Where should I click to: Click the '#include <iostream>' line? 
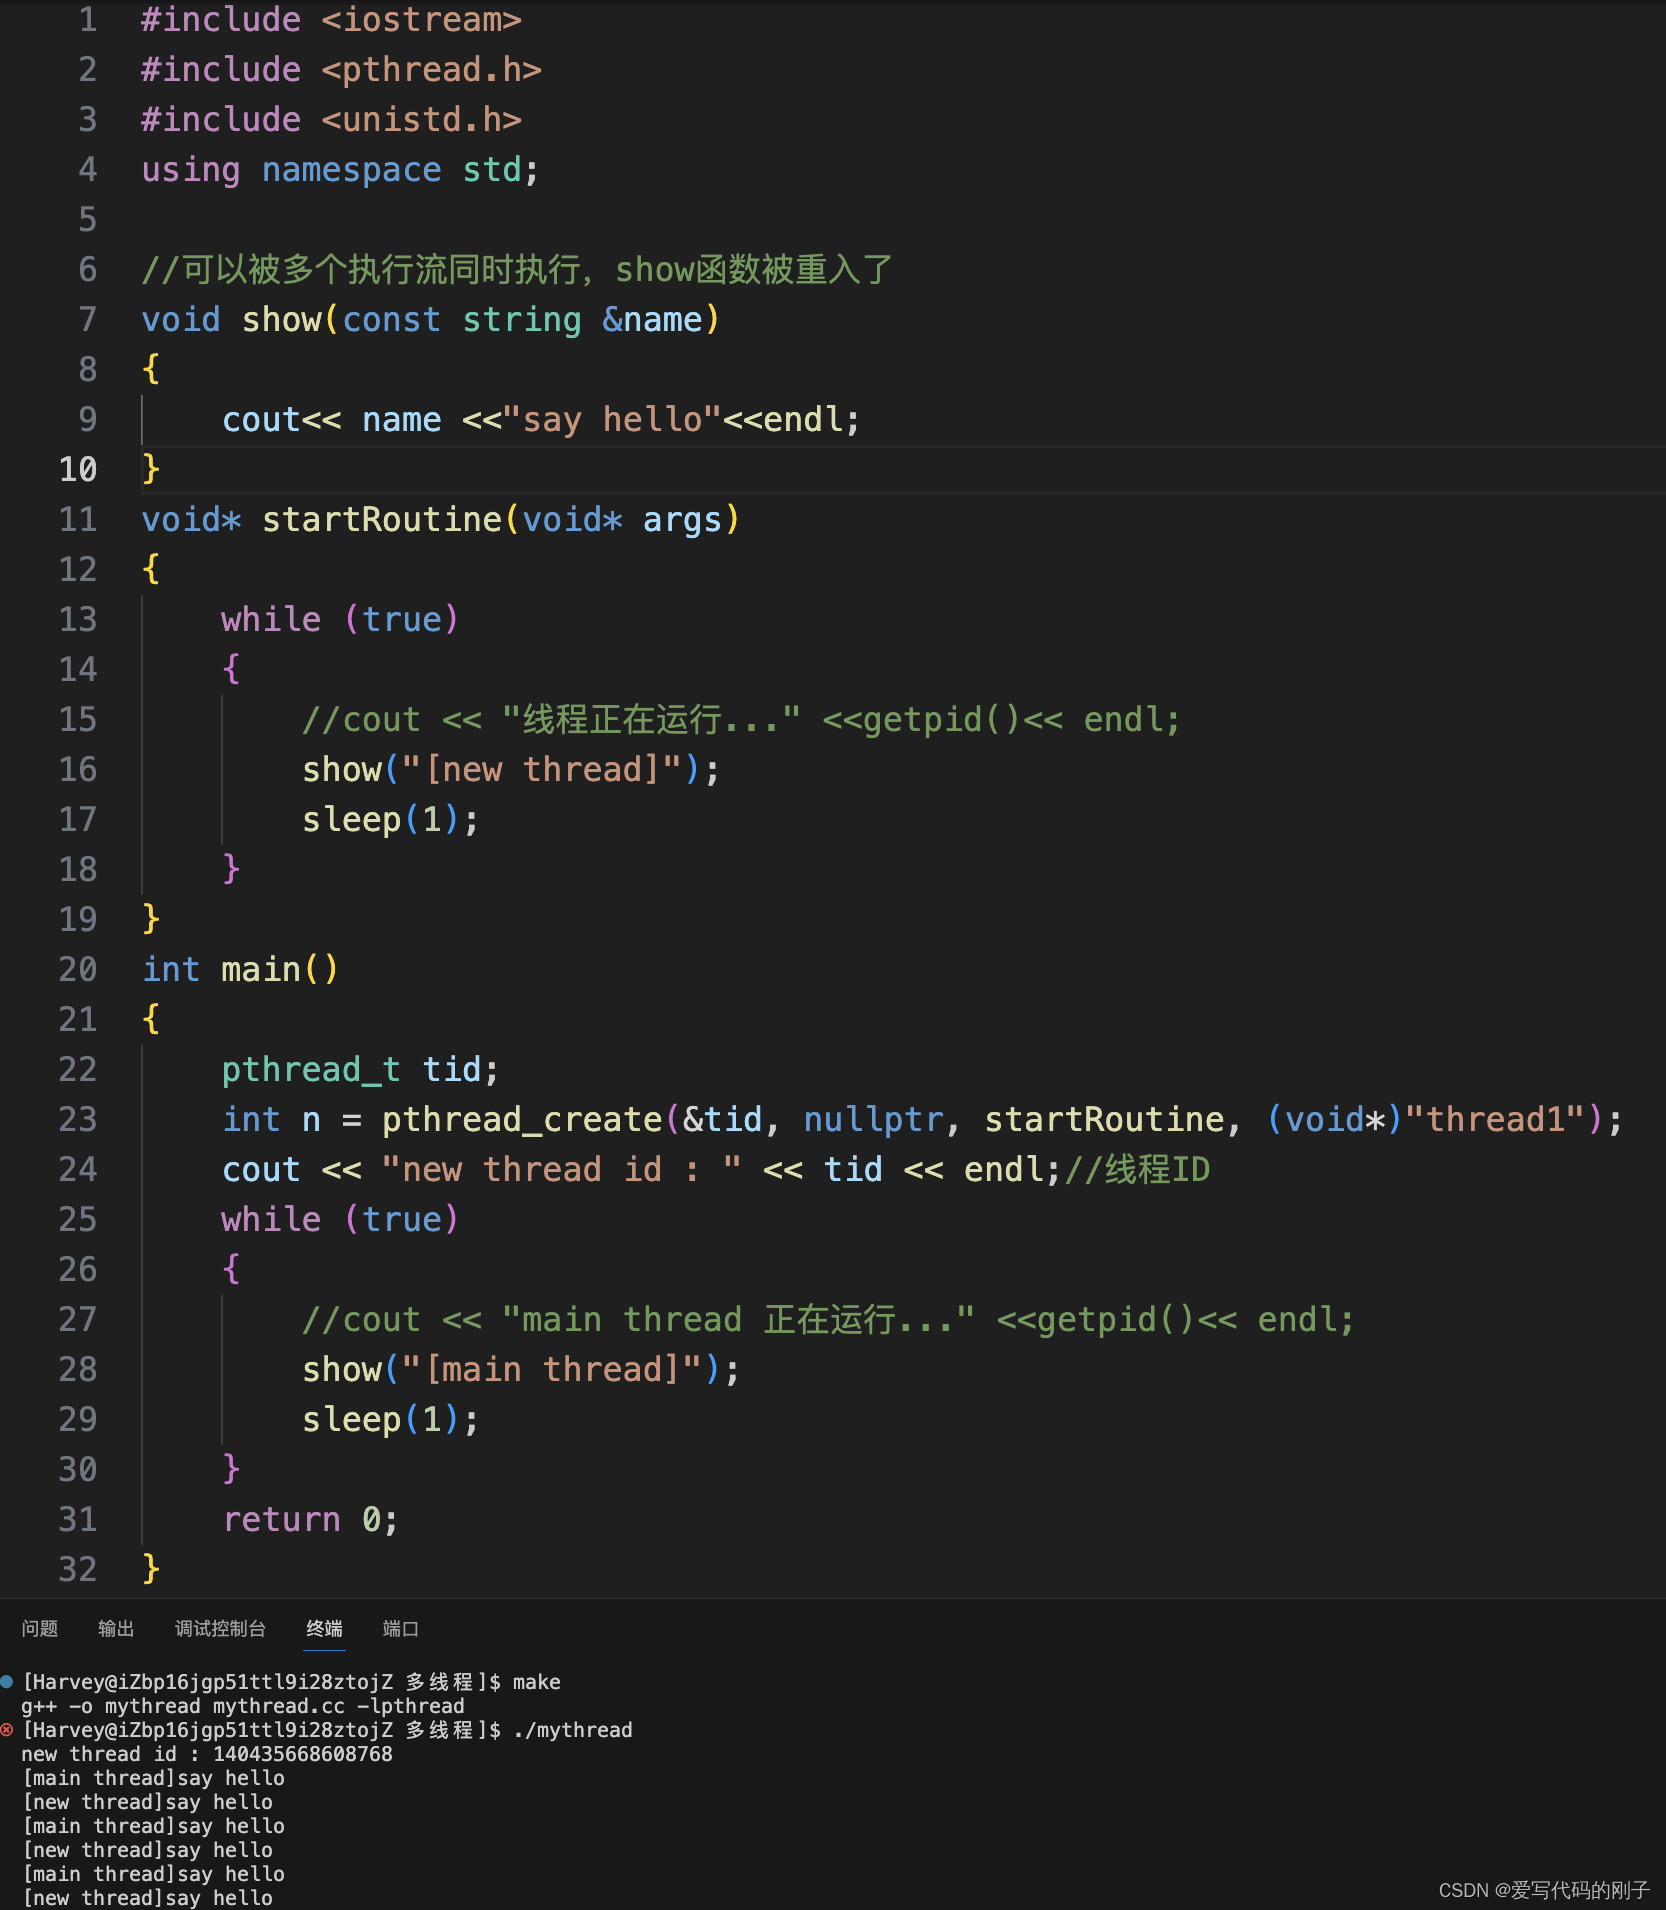[331, 19]
